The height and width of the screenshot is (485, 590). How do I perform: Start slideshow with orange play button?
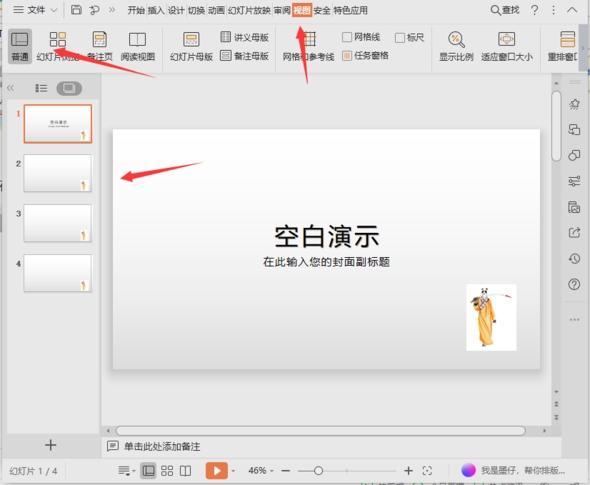[216, 471]
